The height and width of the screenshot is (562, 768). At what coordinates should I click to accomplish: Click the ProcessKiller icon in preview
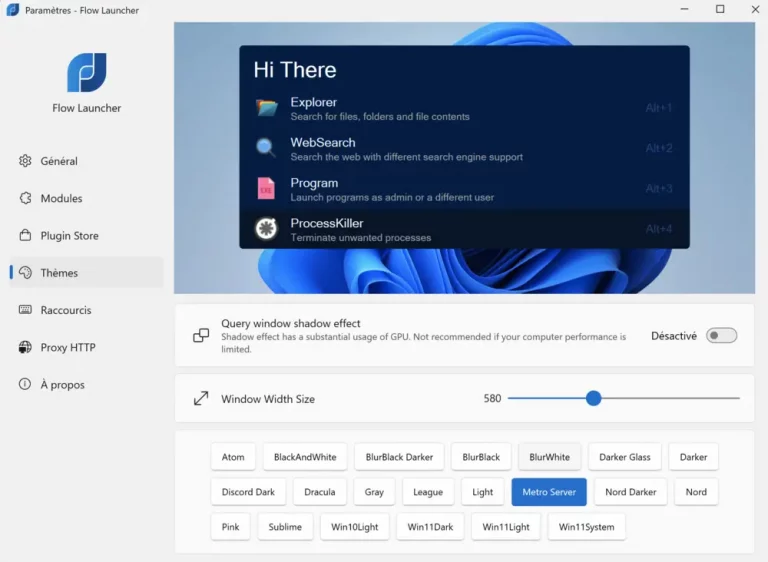266,229
